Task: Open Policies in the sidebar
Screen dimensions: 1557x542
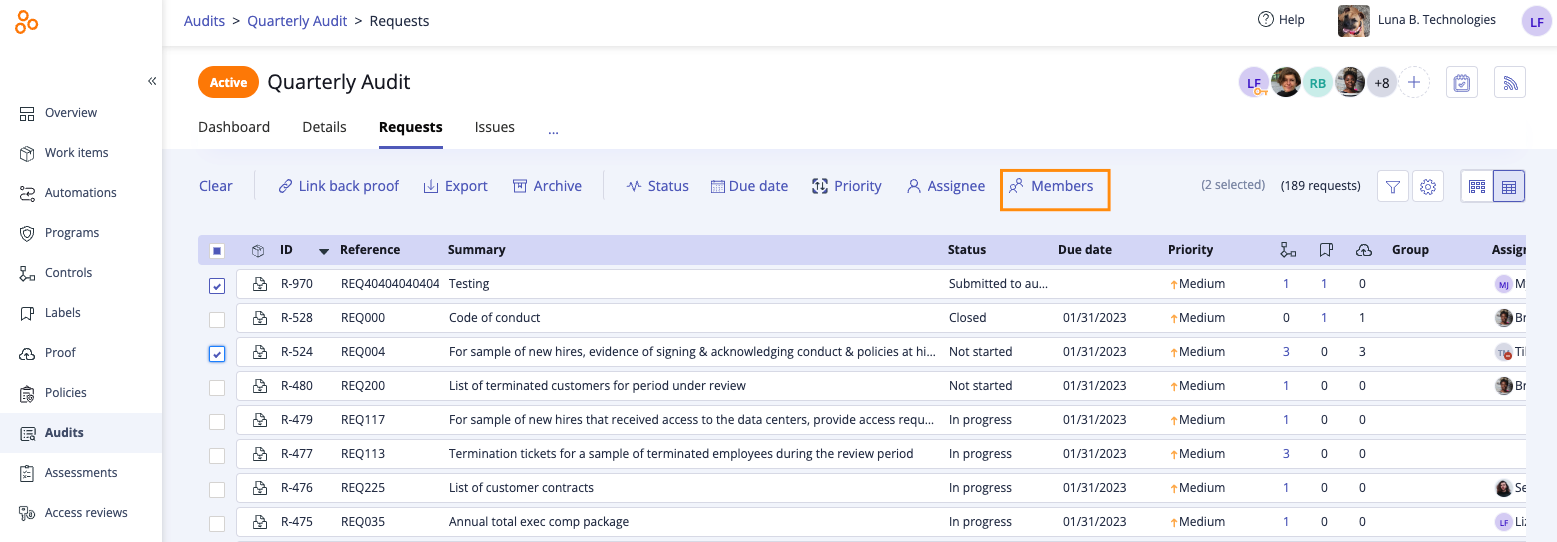Action: 65,393
